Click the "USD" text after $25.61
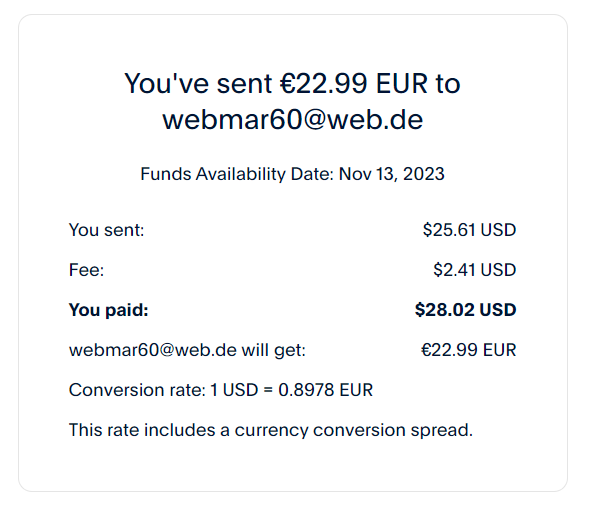The height and width of the screenshot is (507, 603). point(498,230)
